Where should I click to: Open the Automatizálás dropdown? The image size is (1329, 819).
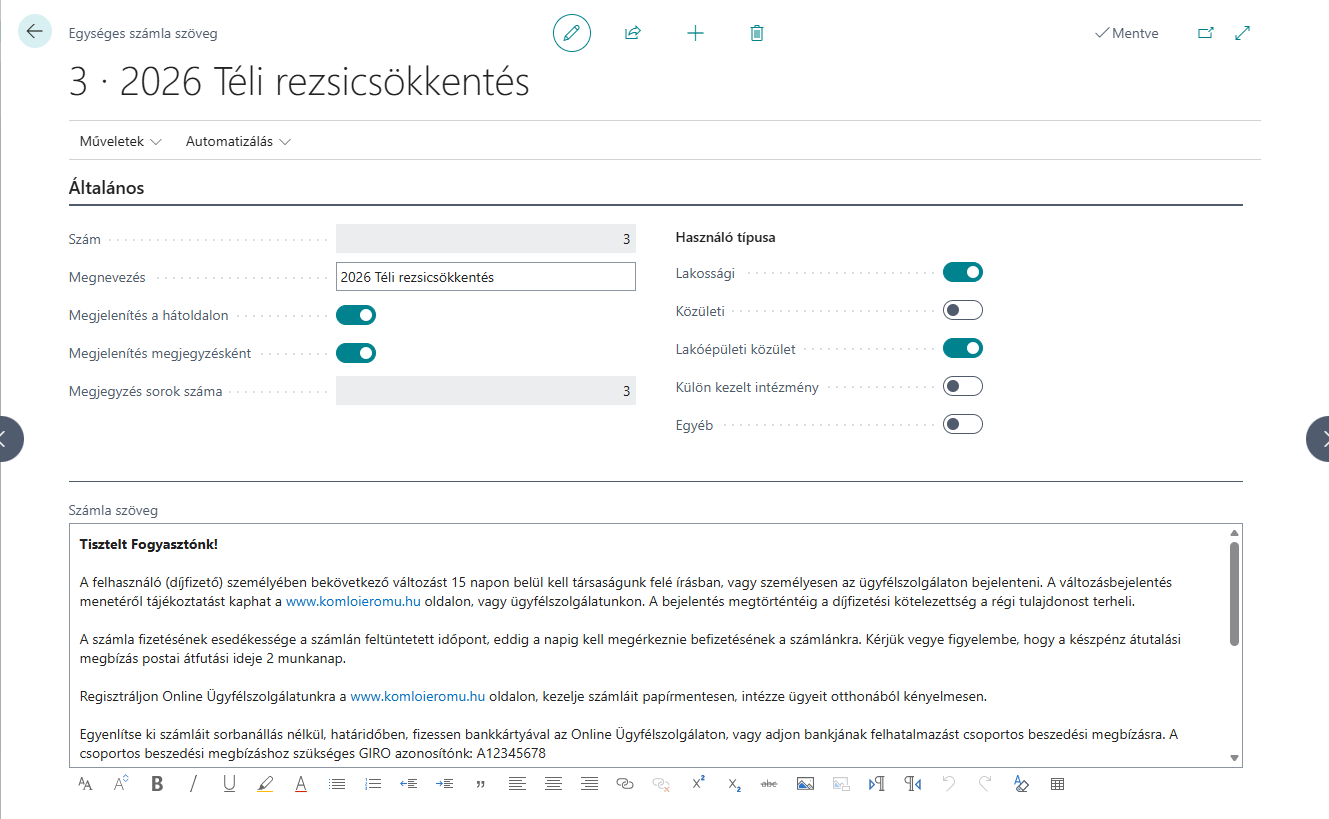[x=238, y=142]
